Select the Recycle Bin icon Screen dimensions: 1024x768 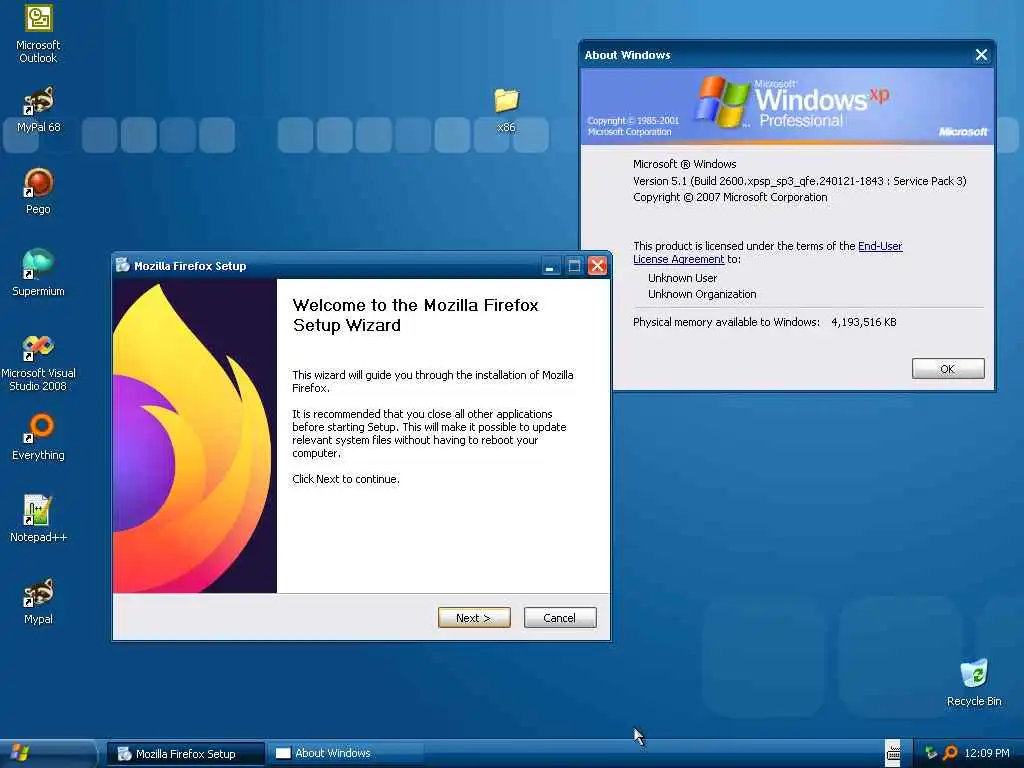974,683
